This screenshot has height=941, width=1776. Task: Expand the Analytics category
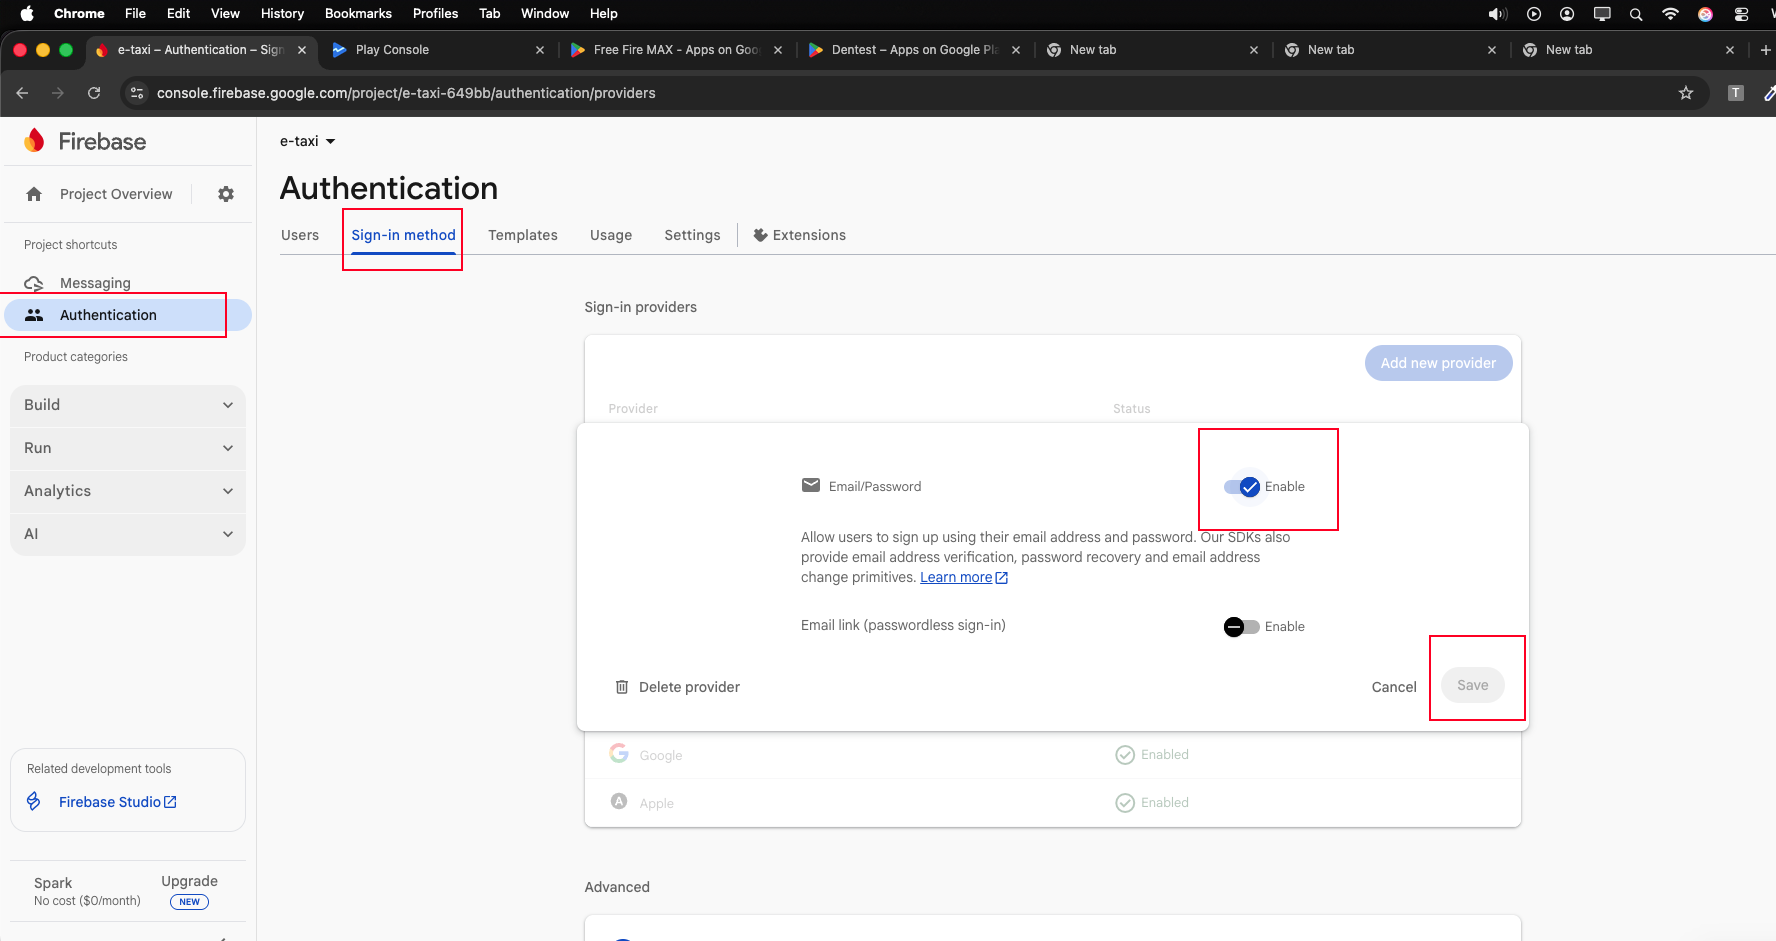[128, 491]
